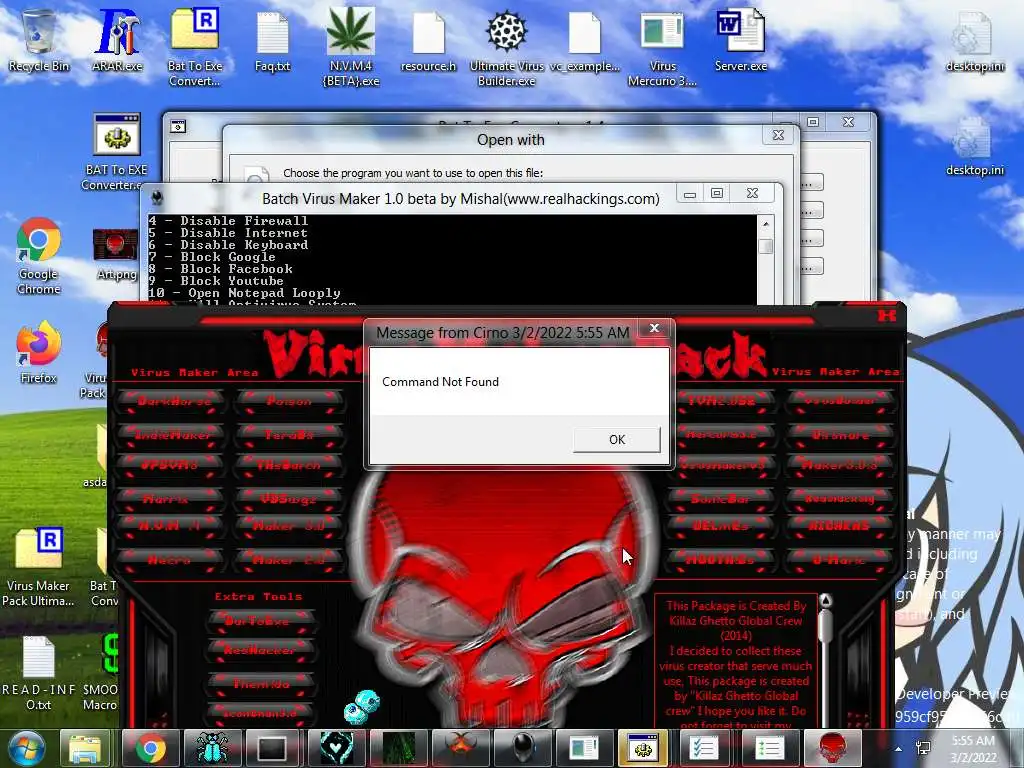Viewport: 1024px width, 768px height.
Task: Select '5 - Disable Internet' console line
Action: [x=228, y=232]
